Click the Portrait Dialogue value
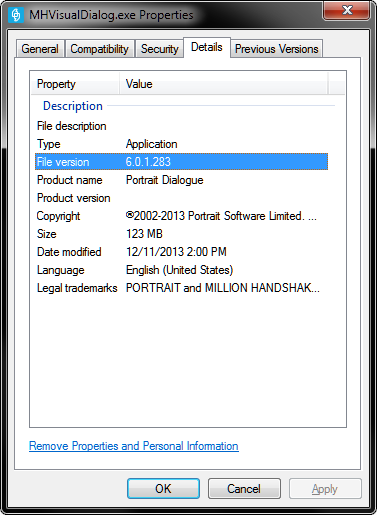Image resolution: width=377 pixels, height=515 pixels. coord(165,180)
